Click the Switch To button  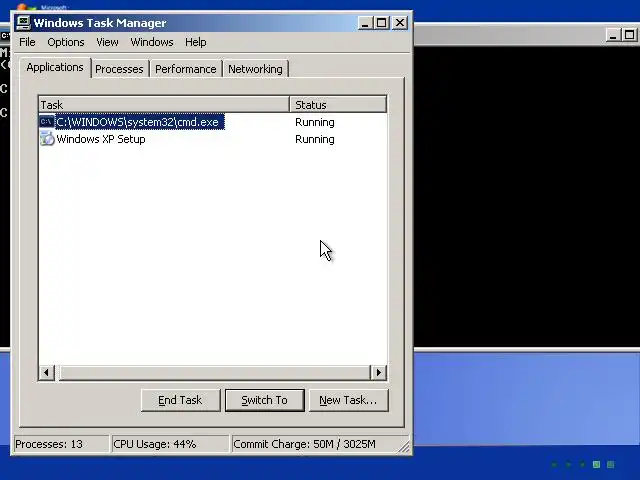coord(264,400)
